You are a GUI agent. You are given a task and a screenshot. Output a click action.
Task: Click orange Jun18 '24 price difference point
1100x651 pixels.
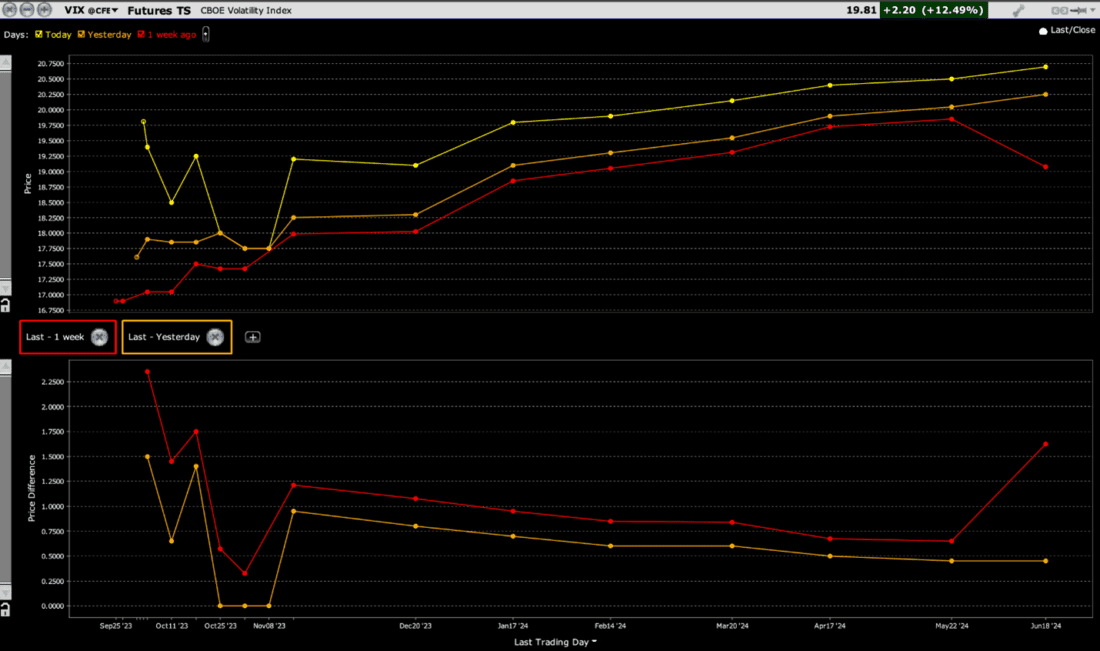click(1046, 561)
